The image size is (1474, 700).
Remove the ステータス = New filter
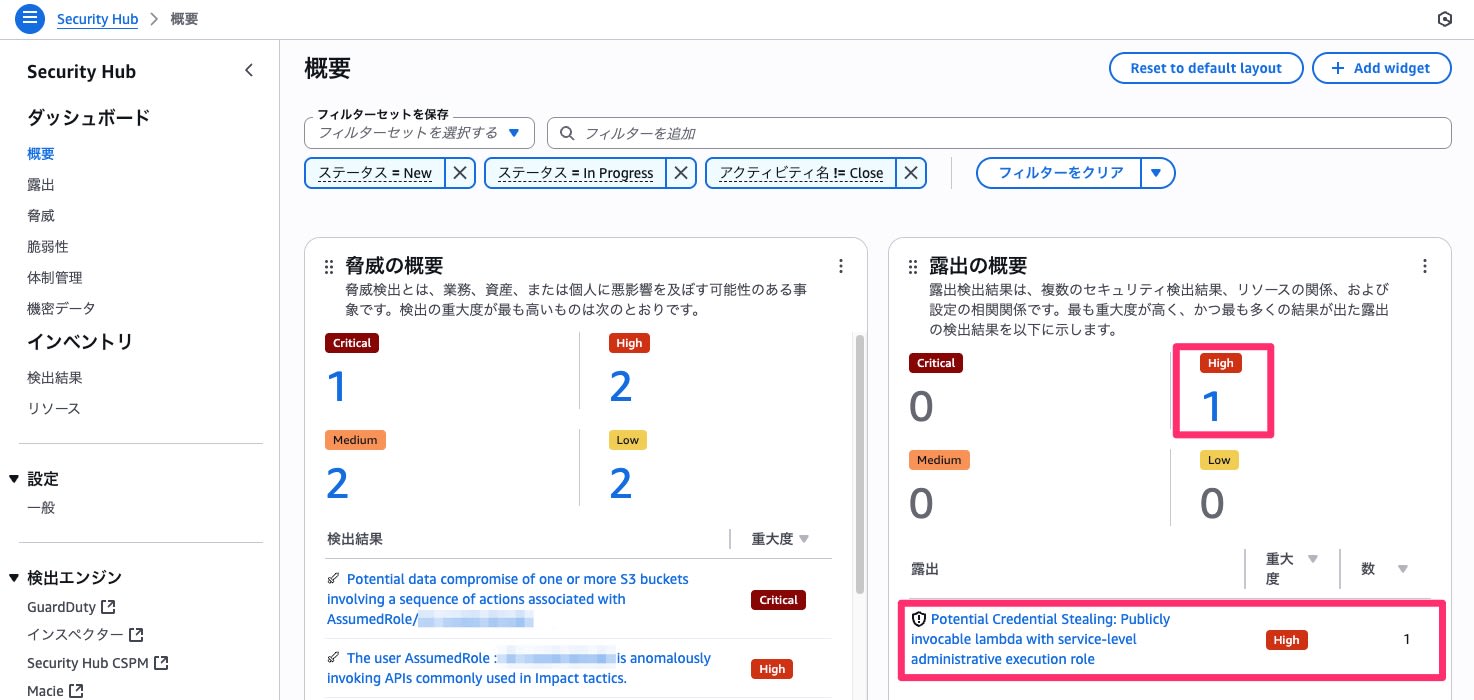(x=459, y=173)
